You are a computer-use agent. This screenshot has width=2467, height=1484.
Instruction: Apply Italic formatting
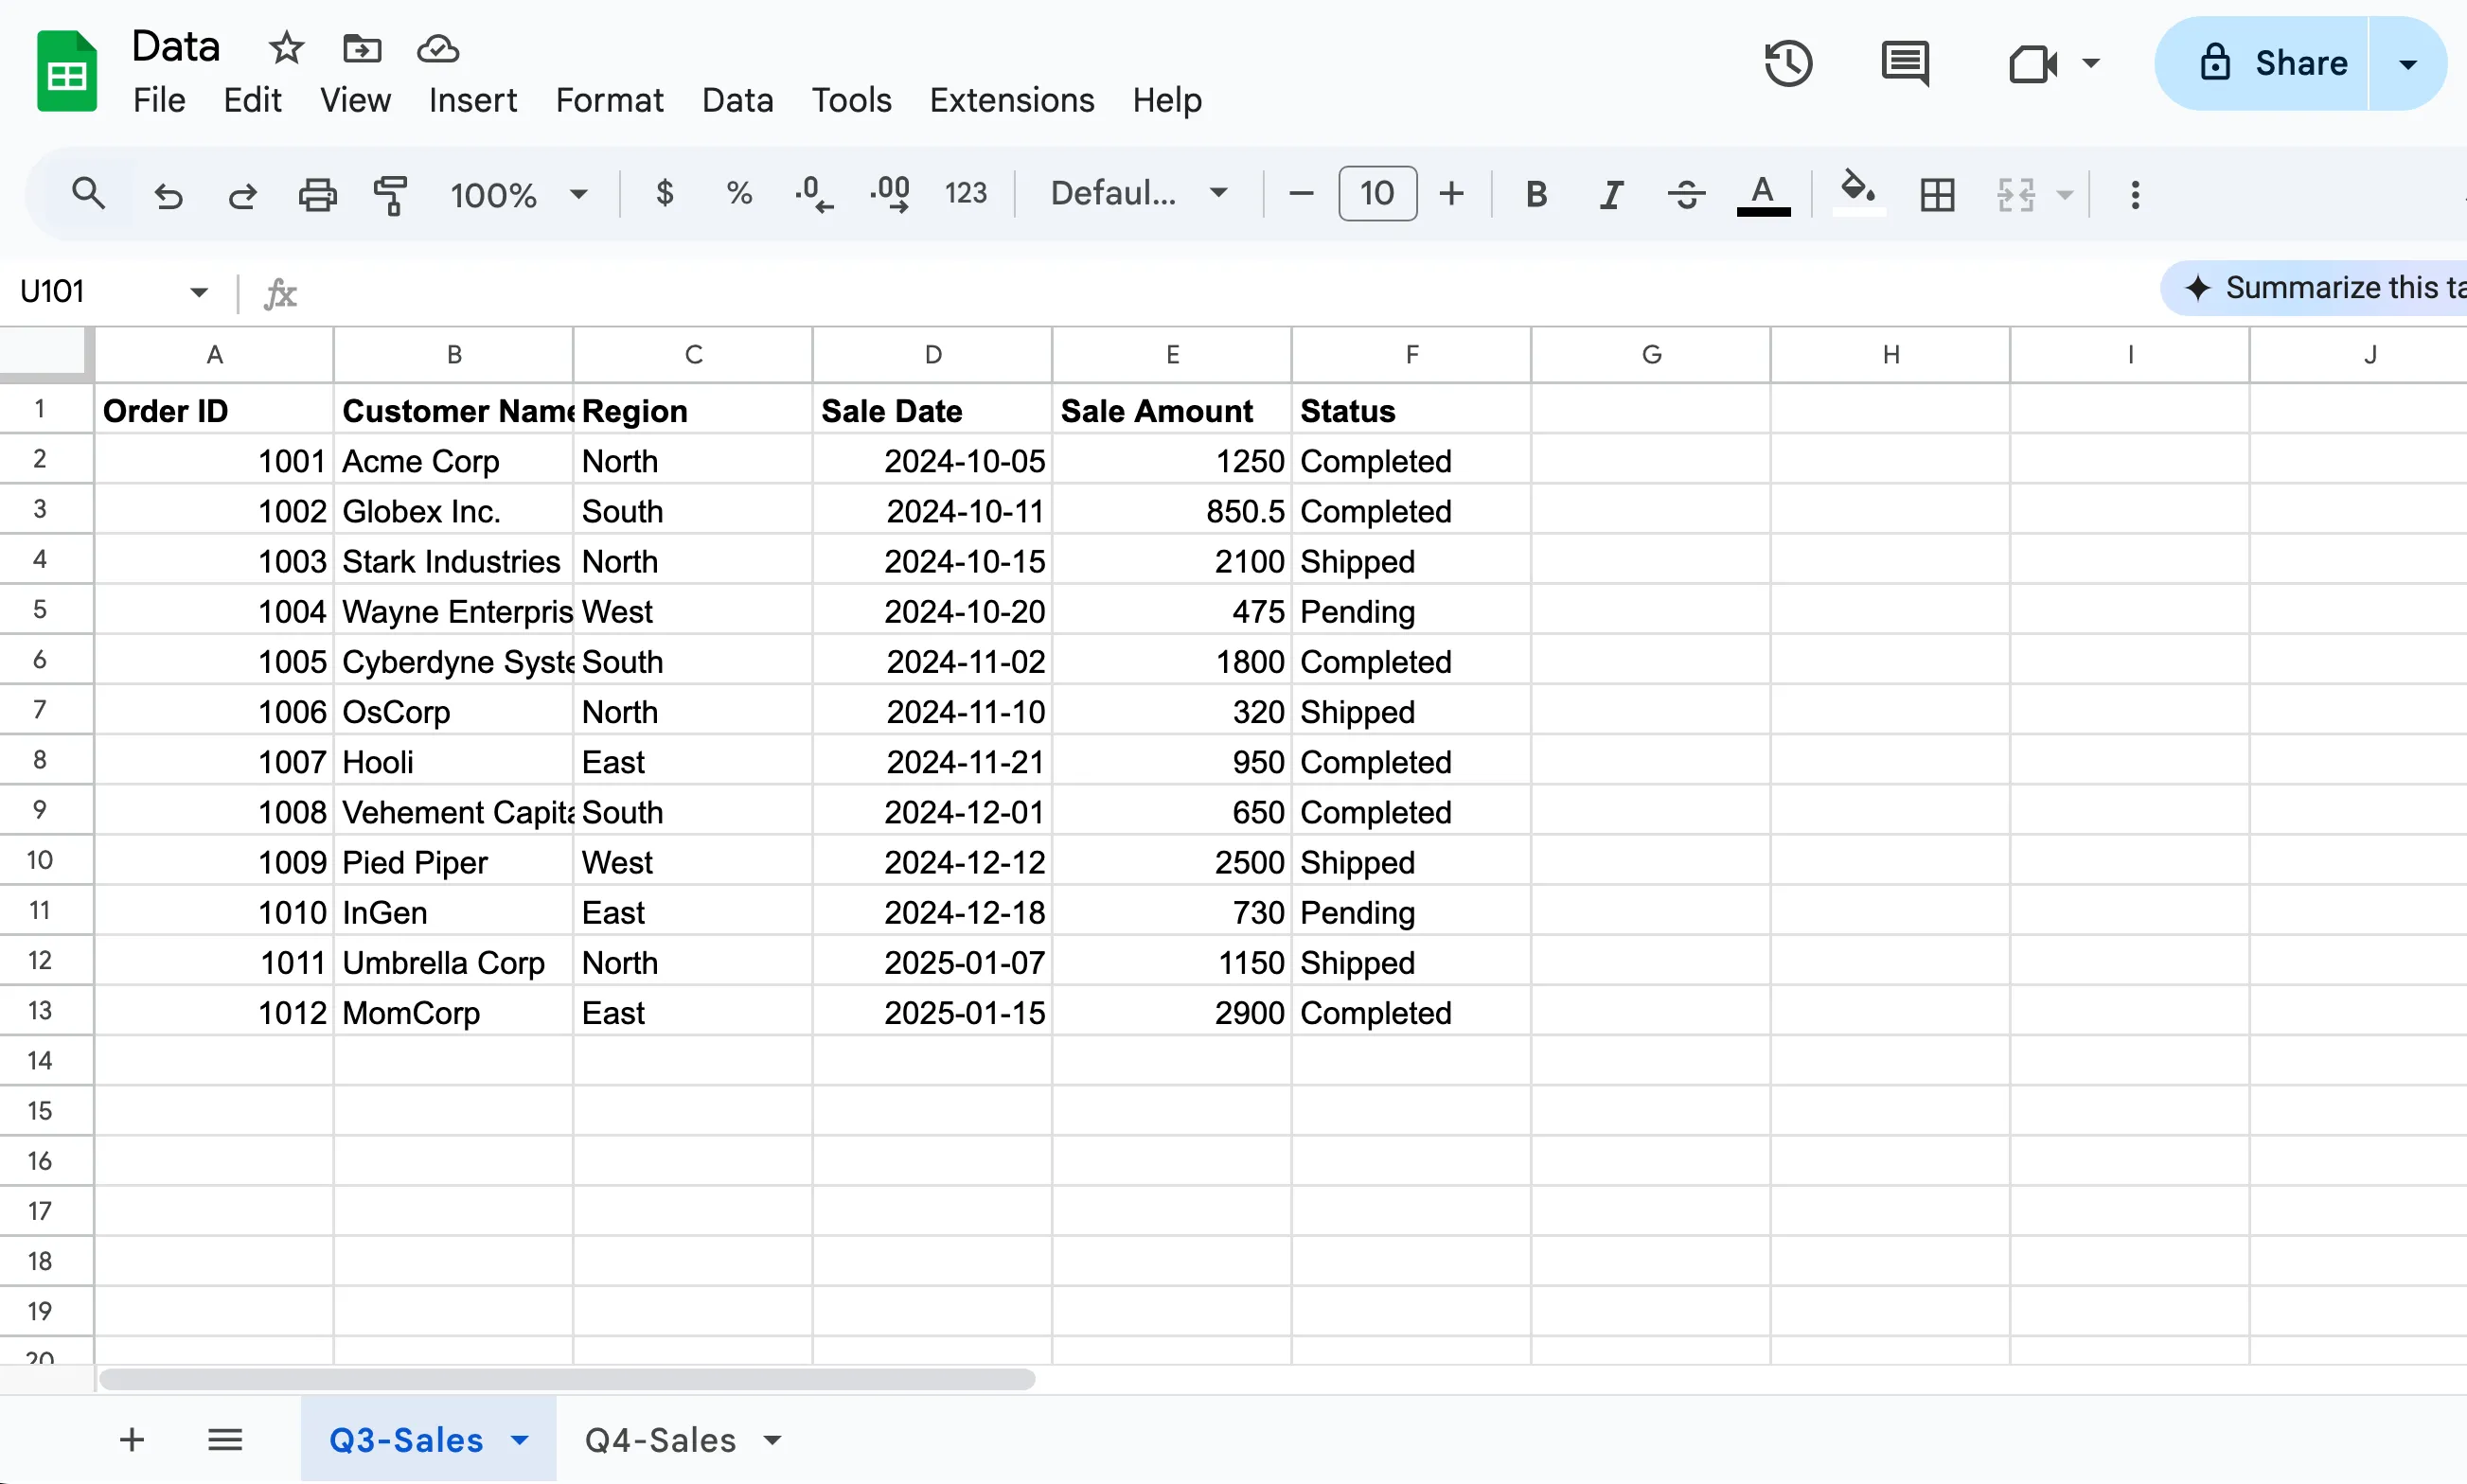click(1610, 194)
